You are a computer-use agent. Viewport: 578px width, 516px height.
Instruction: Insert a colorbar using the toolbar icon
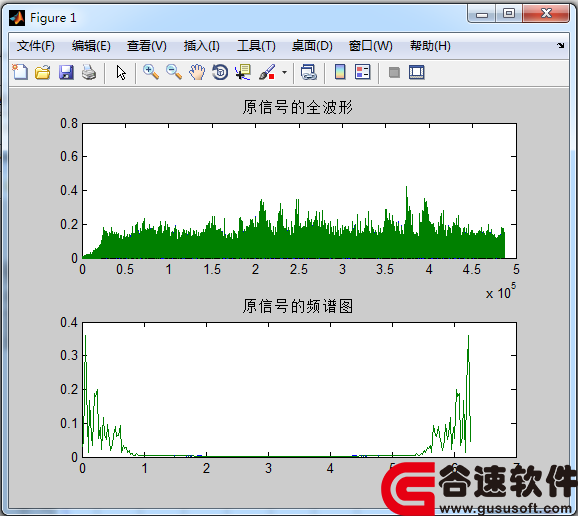coord(340,72)
